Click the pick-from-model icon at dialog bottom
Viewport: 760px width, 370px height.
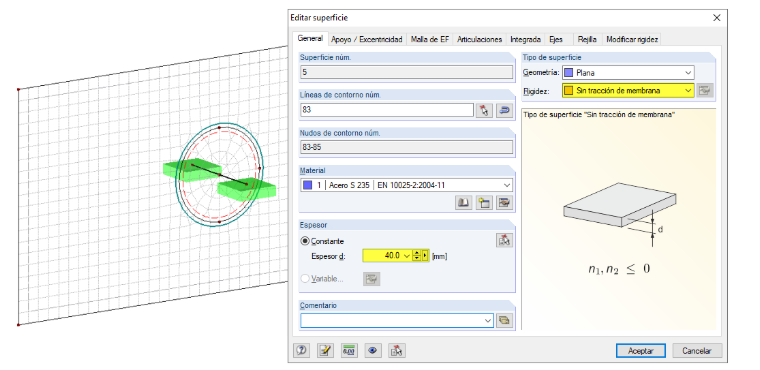(397, 350)
